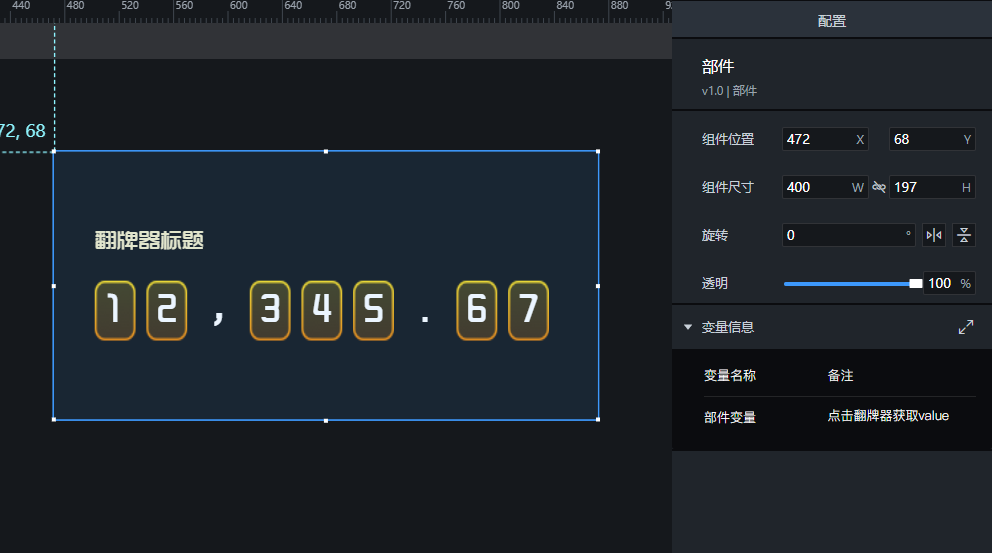
Task: Click the bottom-right corner resize handle
Action: pyautogui.click(x=598, y=420)
